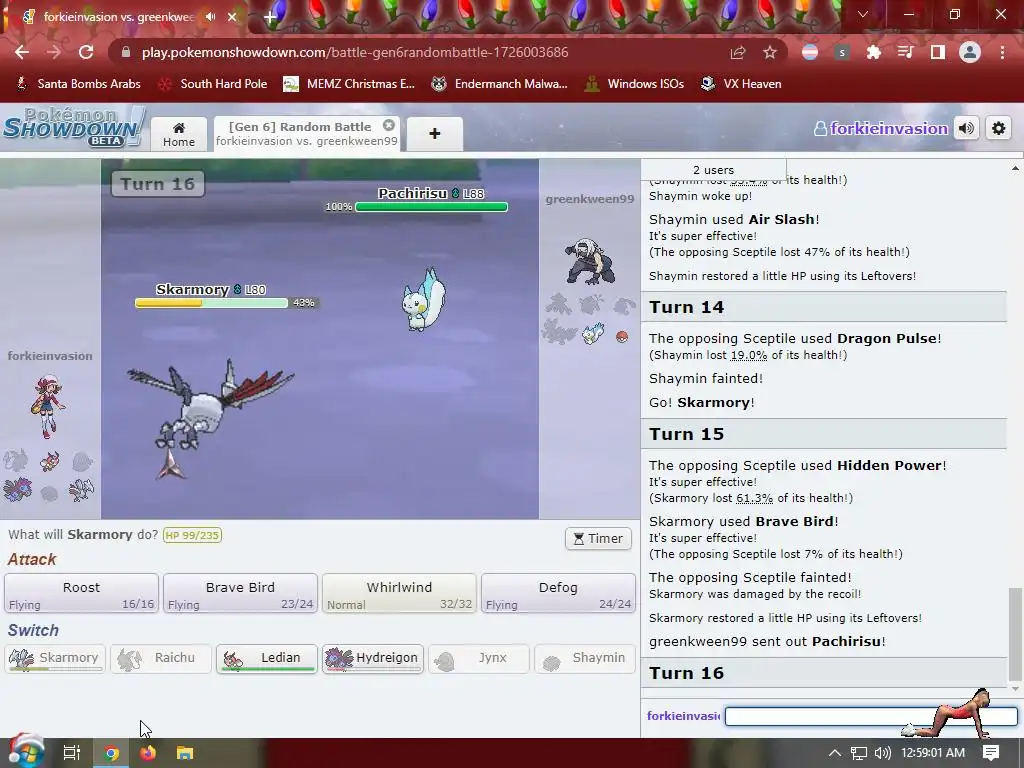
Task: Click Pachirisu's green HP bar
Action: (x=431, y=207)
